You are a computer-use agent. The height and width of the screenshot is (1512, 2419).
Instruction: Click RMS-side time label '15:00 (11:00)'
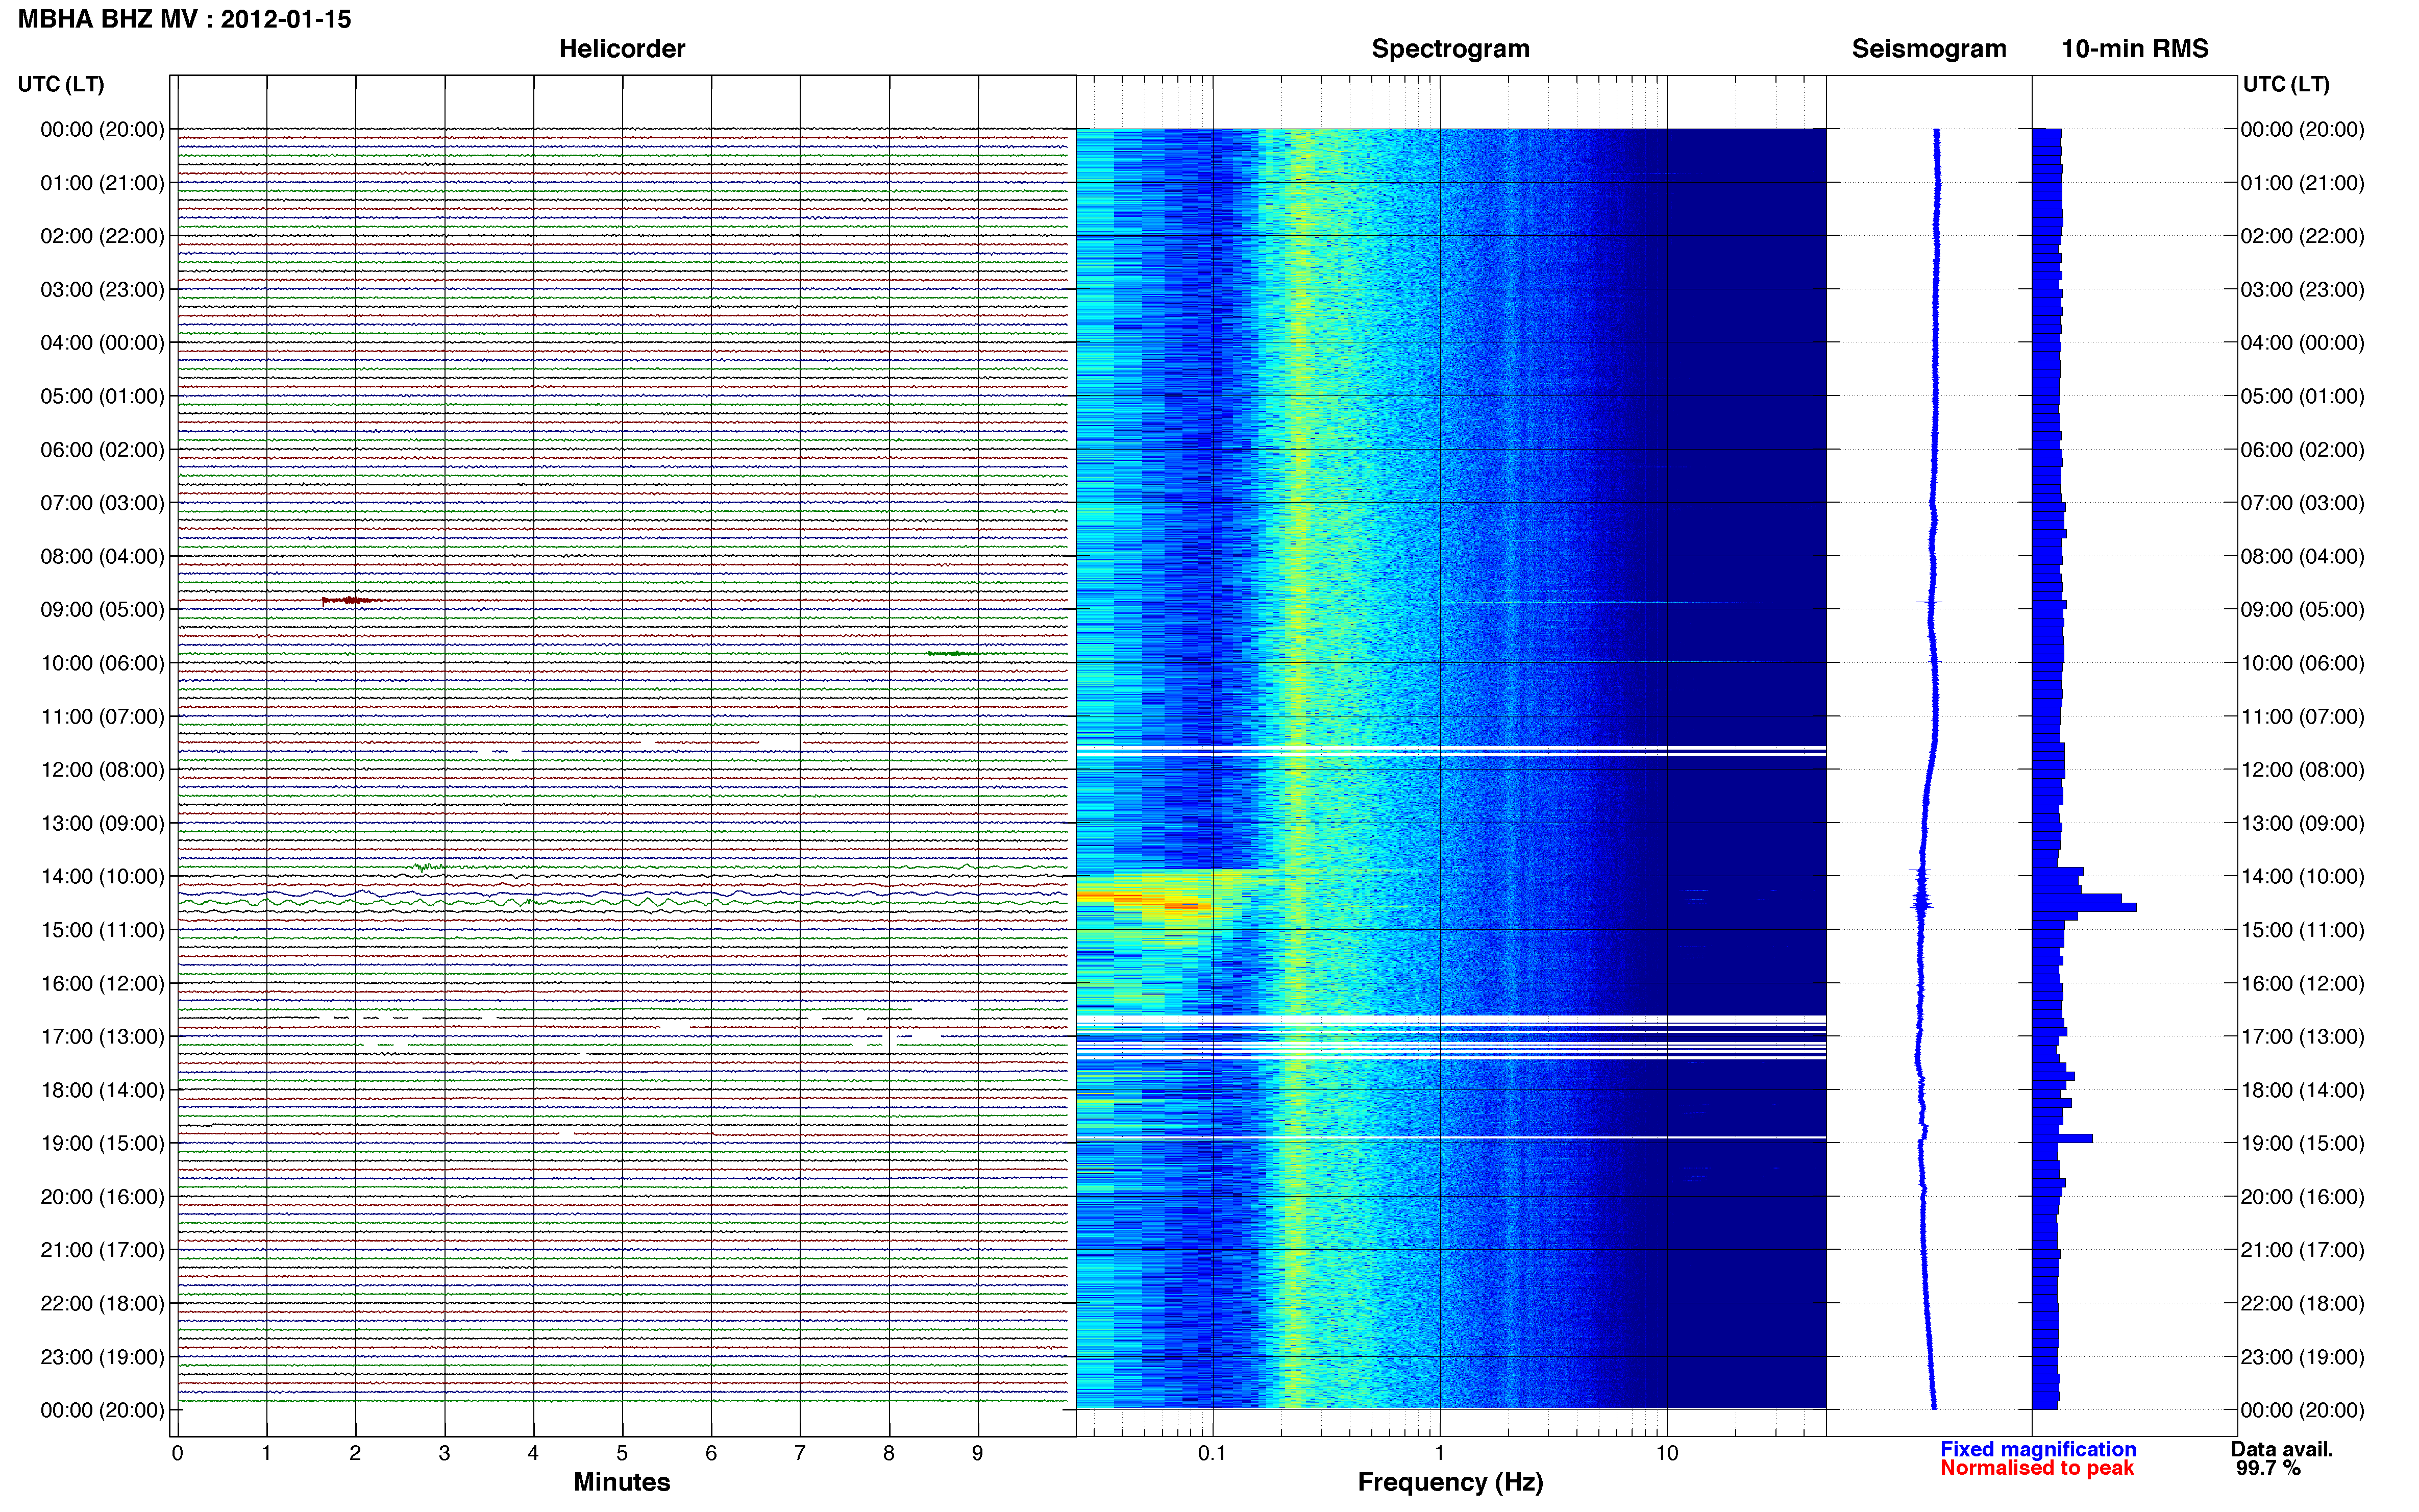tap(2302, 930)
